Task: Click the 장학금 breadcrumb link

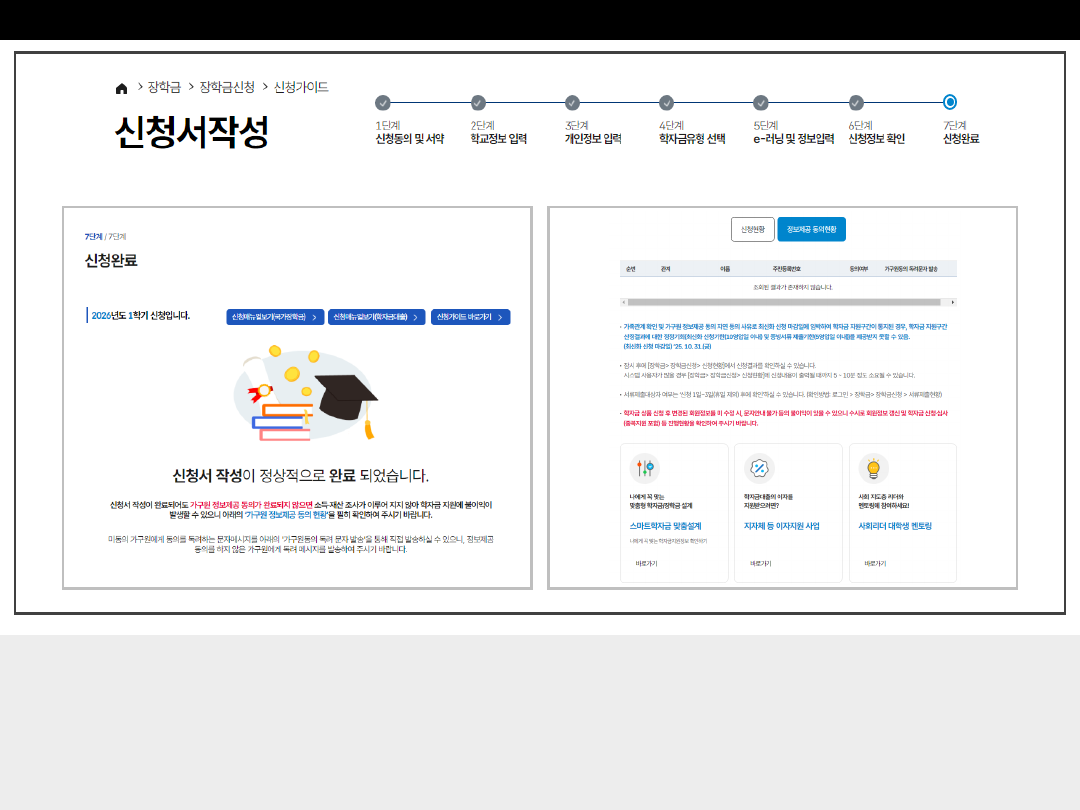Action: point(164,87)
